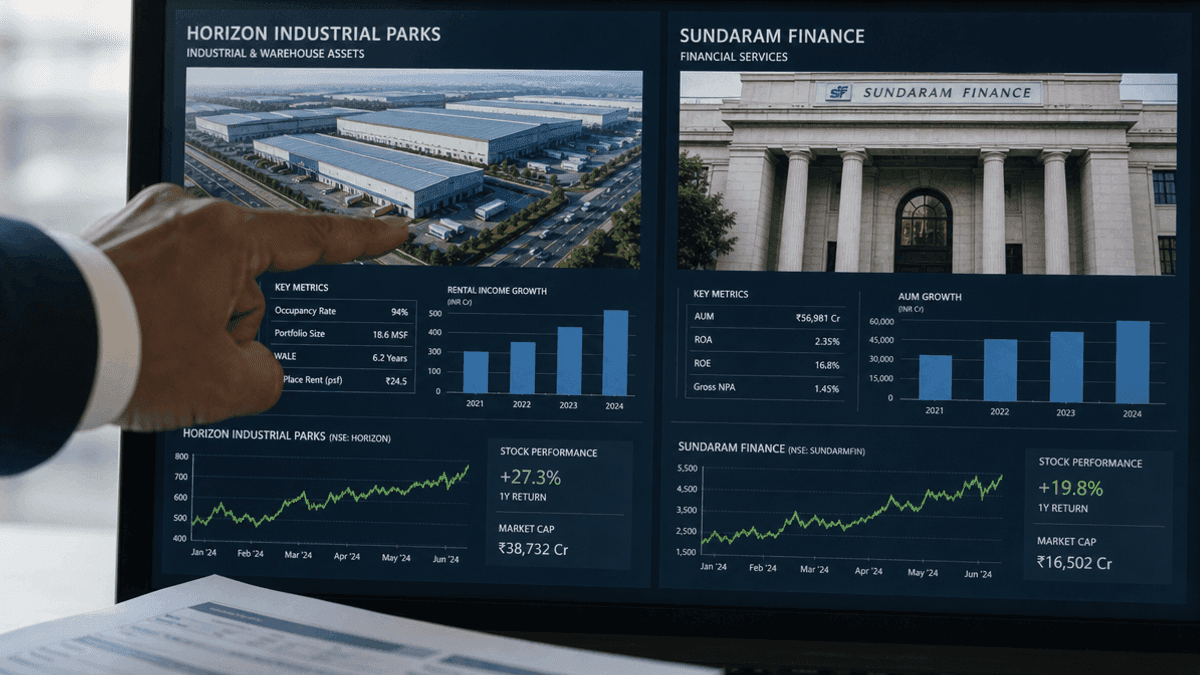Viewport: 1200px width, 675px height.
Task: Select the 2021 bar in AUM Growth
Action: point(935,377)
